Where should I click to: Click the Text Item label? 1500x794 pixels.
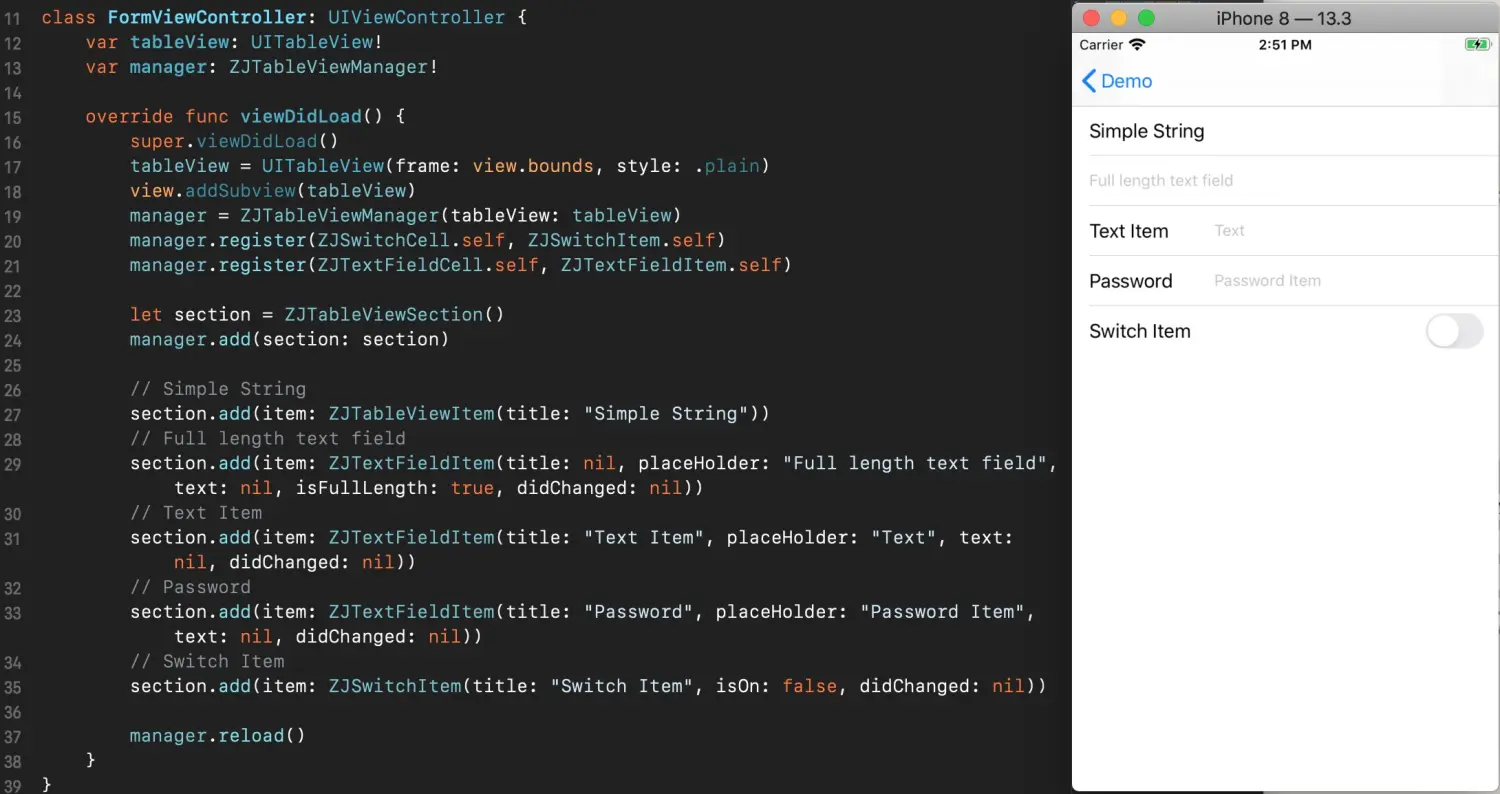[x=1128, y=231]
